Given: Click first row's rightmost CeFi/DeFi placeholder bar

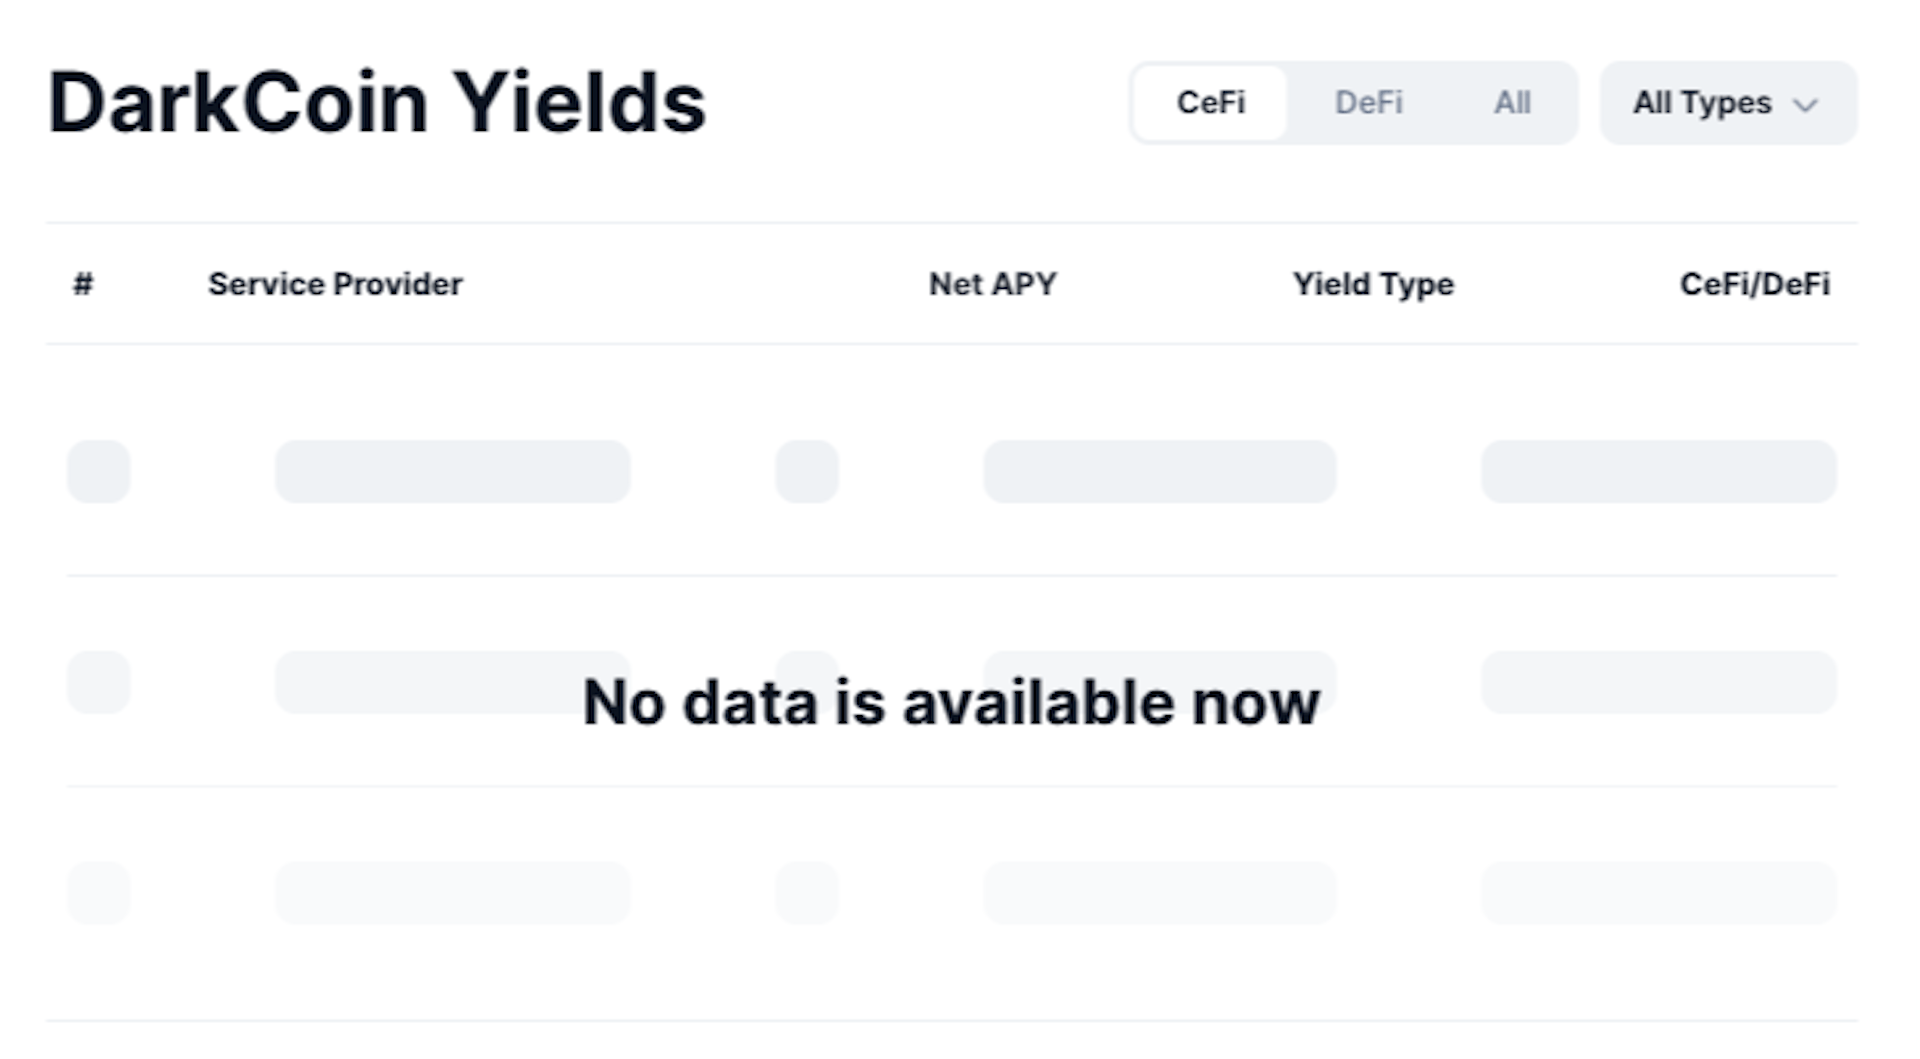Looking at the screenshot, I should coord(1658,471).
